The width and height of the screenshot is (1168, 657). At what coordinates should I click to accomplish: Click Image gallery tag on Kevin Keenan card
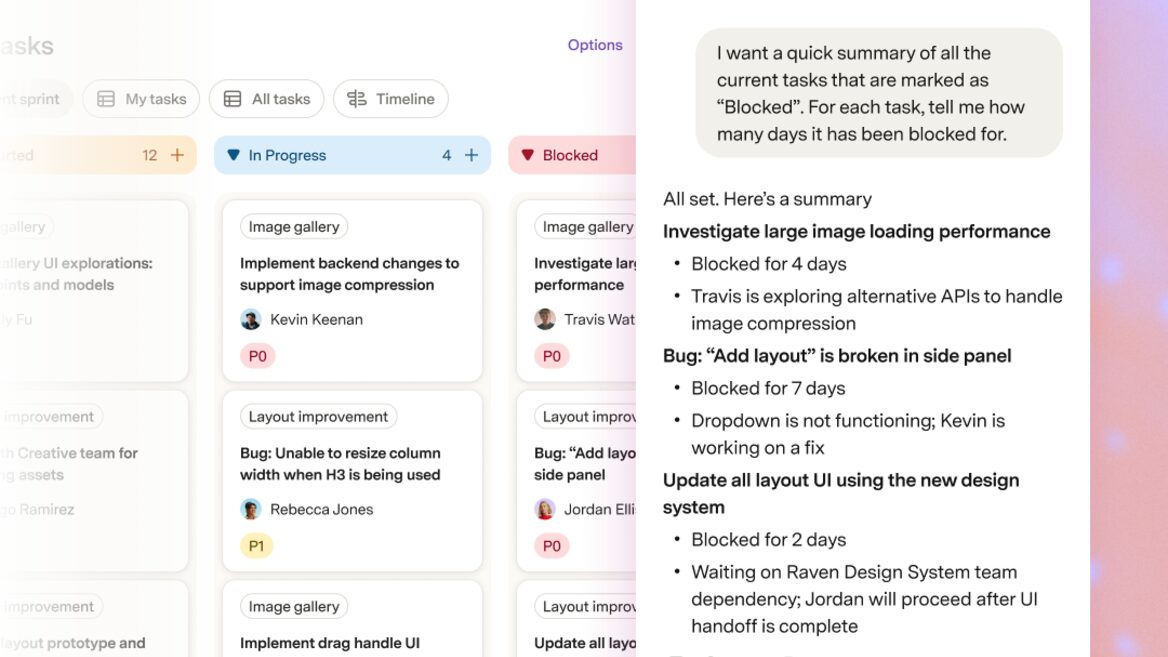point(293,226)
